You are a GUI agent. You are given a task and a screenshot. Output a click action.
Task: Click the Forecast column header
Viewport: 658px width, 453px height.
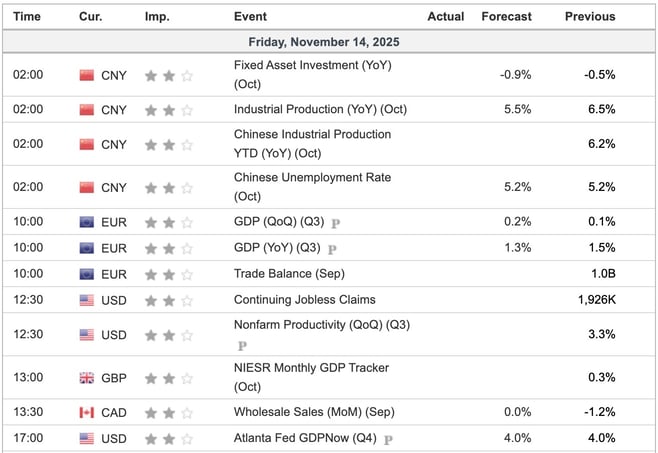point(506,16)
